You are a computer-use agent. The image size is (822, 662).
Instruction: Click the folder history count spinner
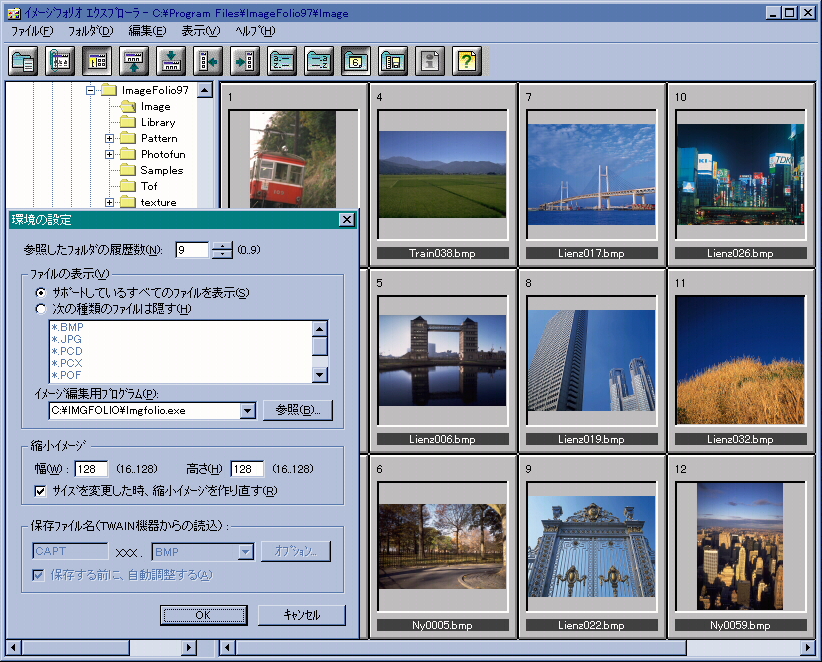222,250
